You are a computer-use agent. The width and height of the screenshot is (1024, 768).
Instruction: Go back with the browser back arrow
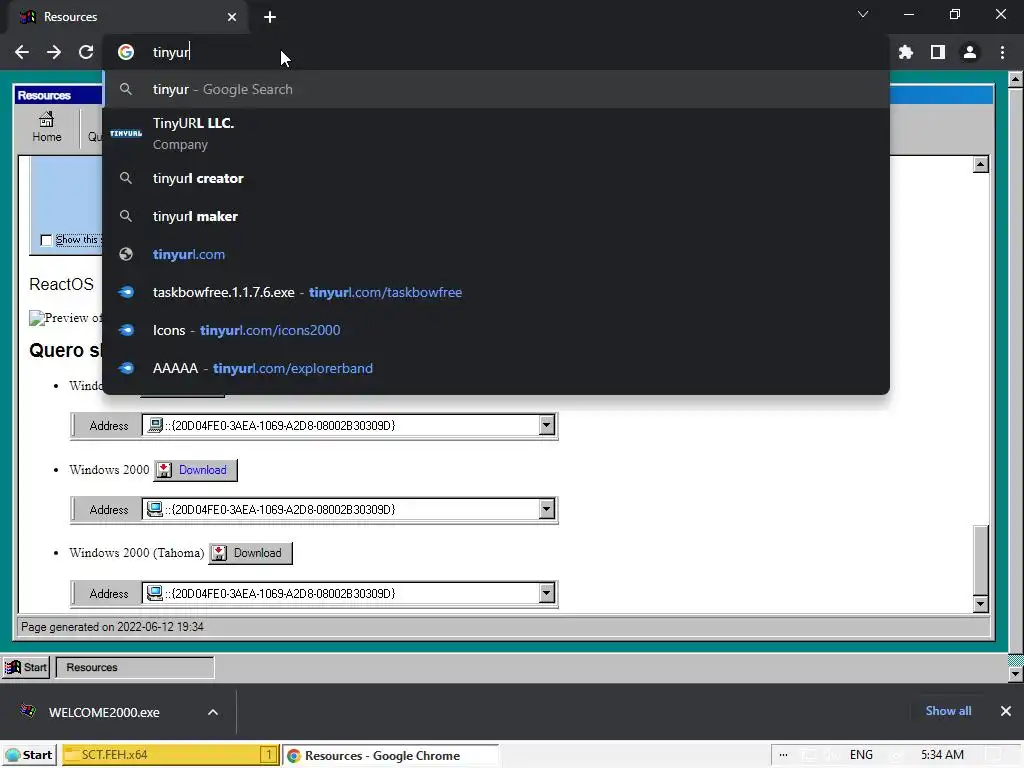[22, 52]
